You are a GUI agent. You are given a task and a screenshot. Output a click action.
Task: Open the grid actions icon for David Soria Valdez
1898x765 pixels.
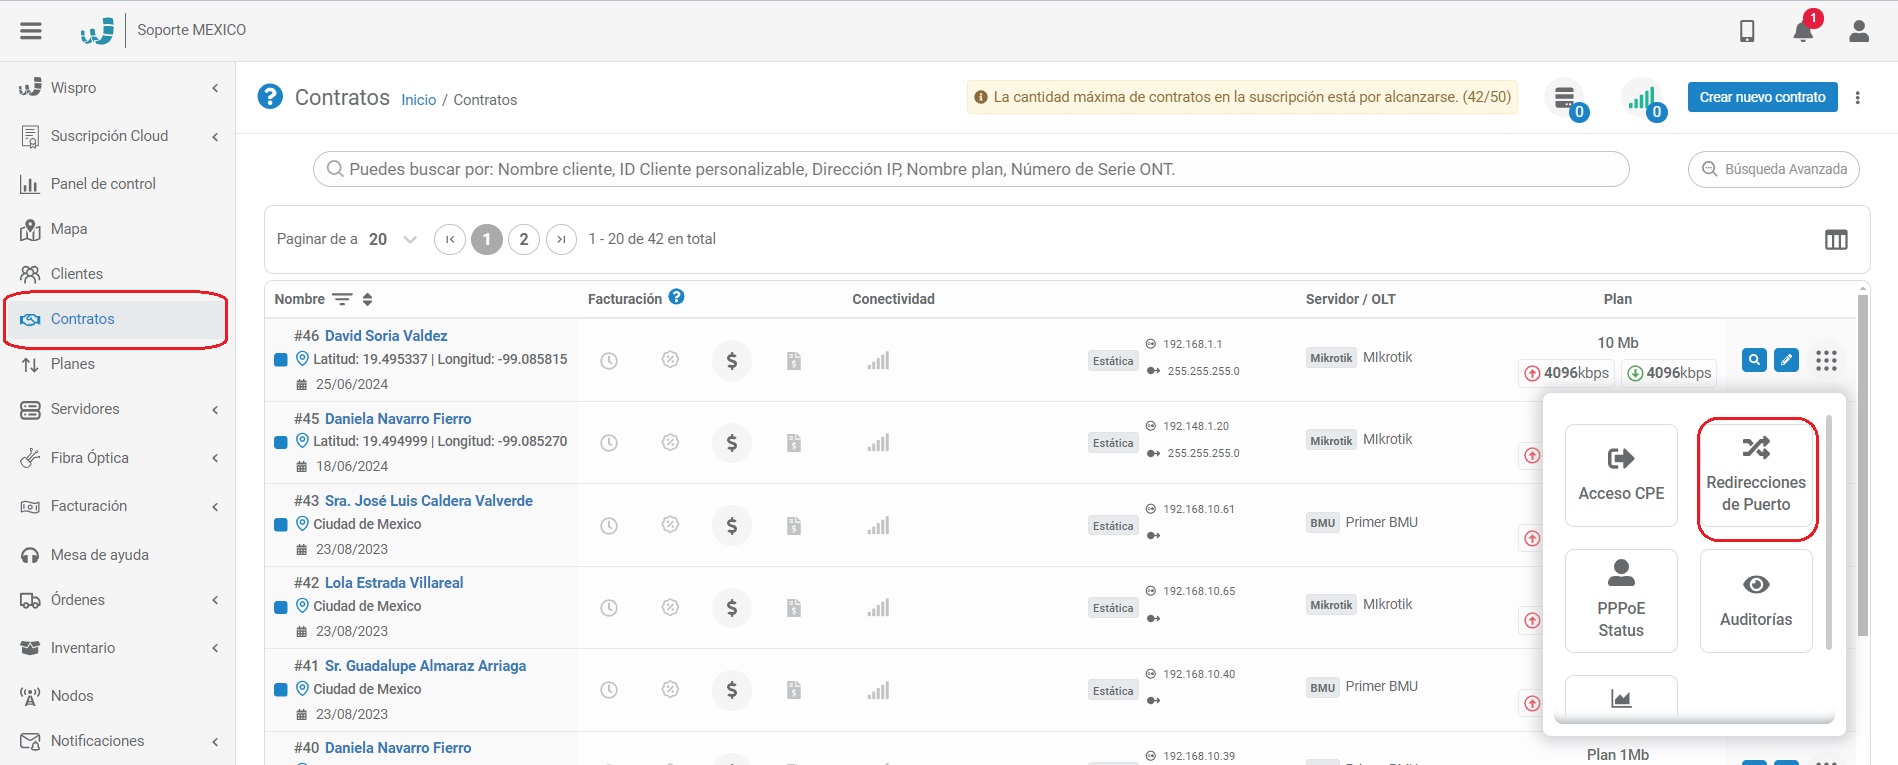tap(1826, 360)
